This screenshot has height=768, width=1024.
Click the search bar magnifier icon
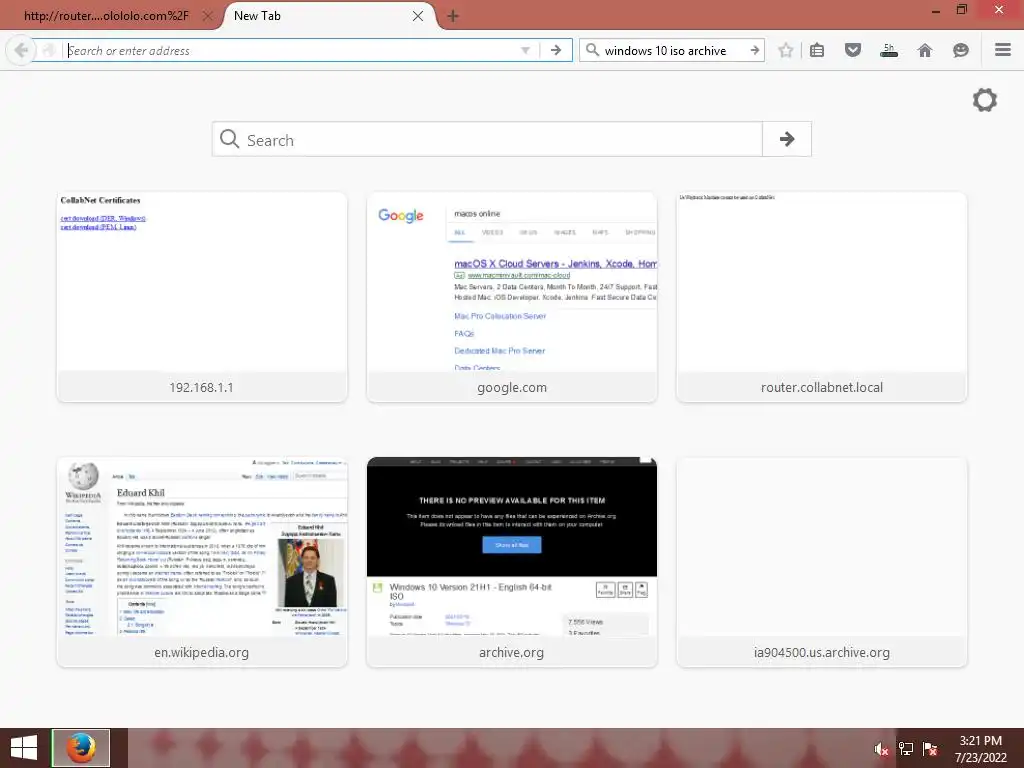(x=592, y=50)
